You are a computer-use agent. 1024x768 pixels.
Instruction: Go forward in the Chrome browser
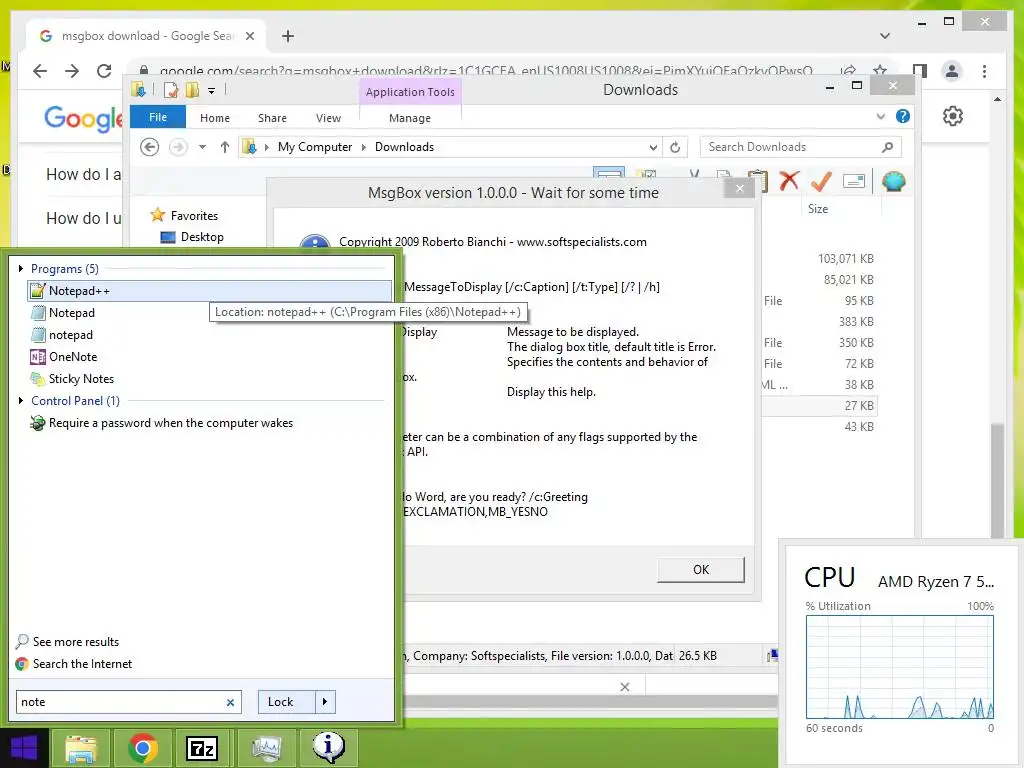[72, 71]
